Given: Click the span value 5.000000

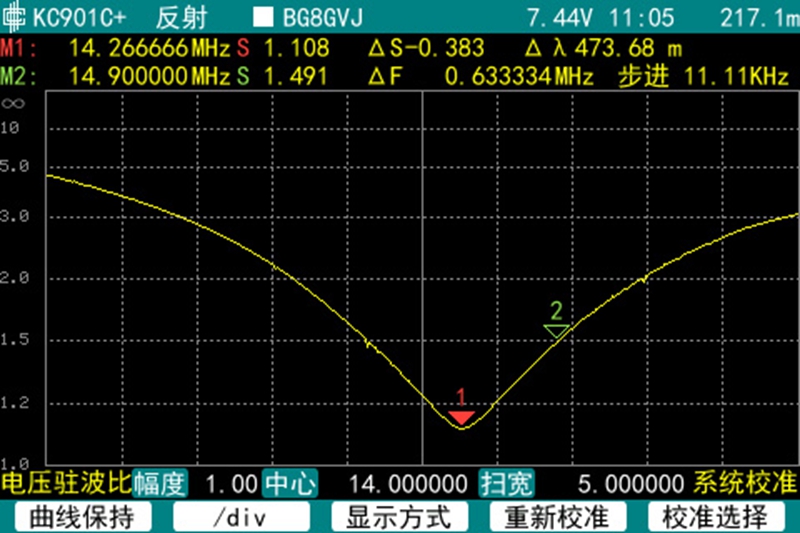Looking at the screenshot, I should (631, 484).
